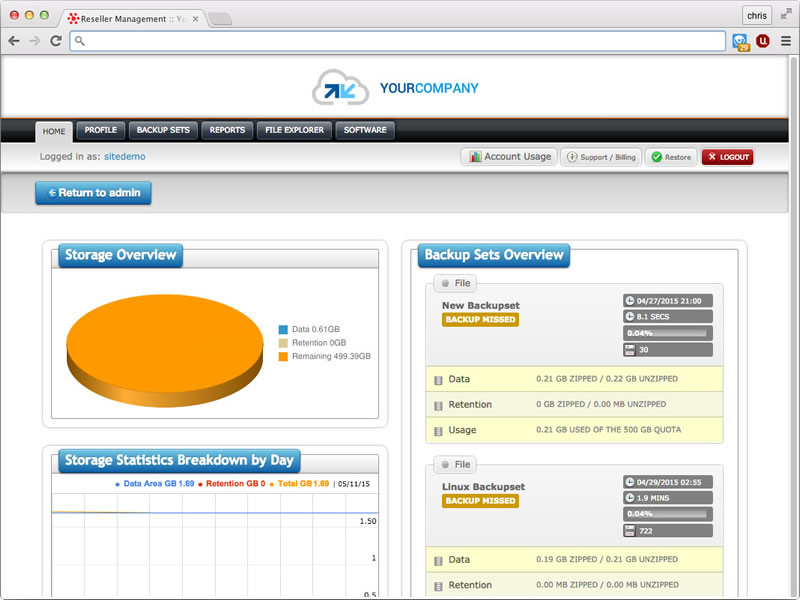
Task: Click New Backupset 0.04% progress bar
Action: (x=668, y=333)
